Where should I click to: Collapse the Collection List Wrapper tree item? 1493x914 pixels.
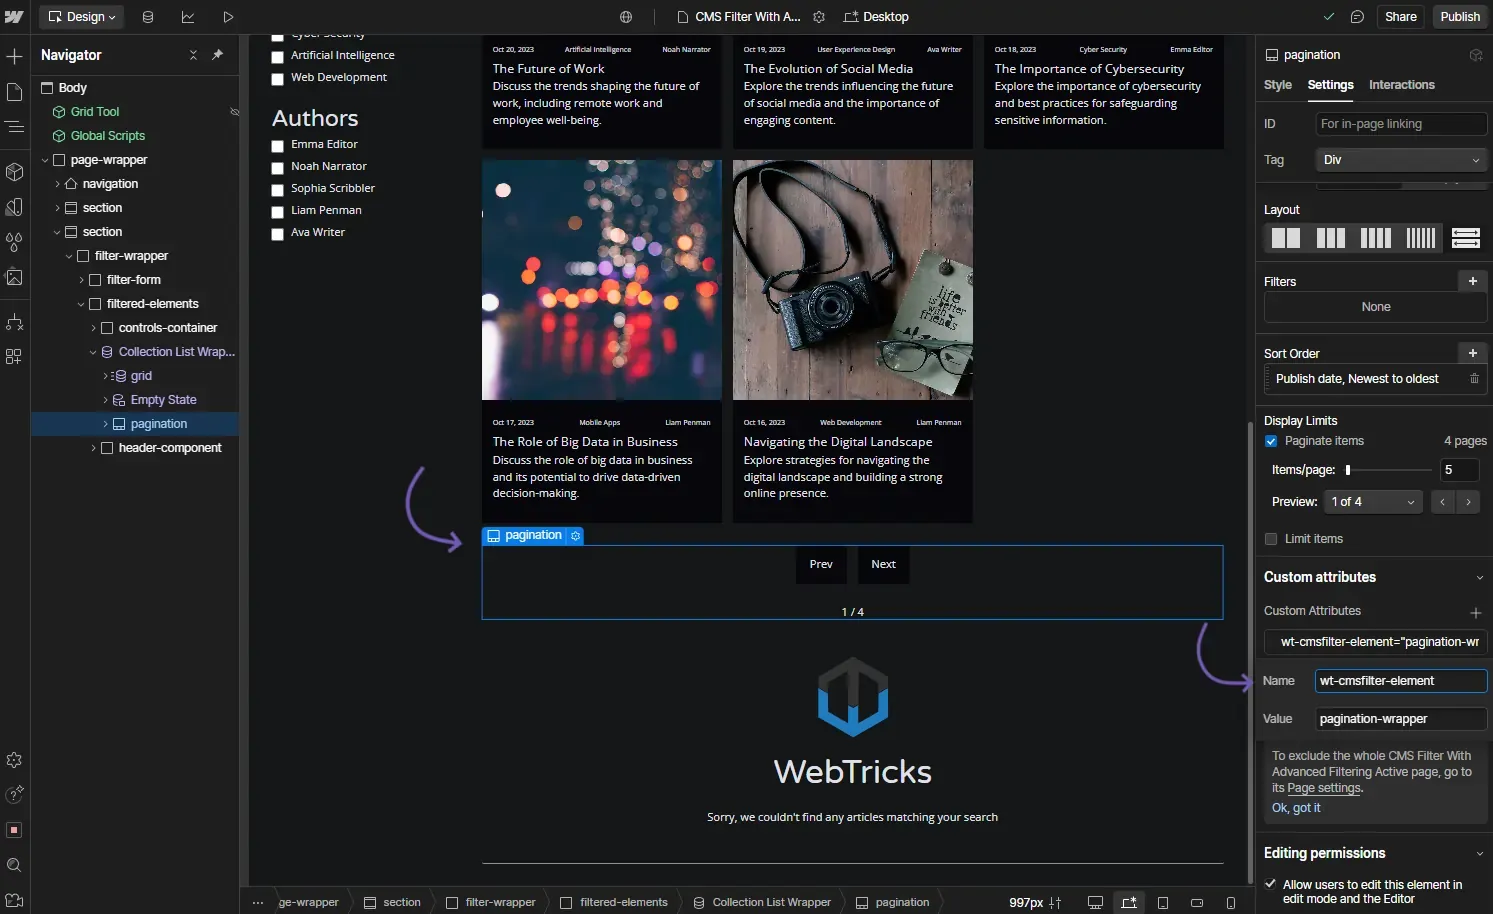[93, 352]
